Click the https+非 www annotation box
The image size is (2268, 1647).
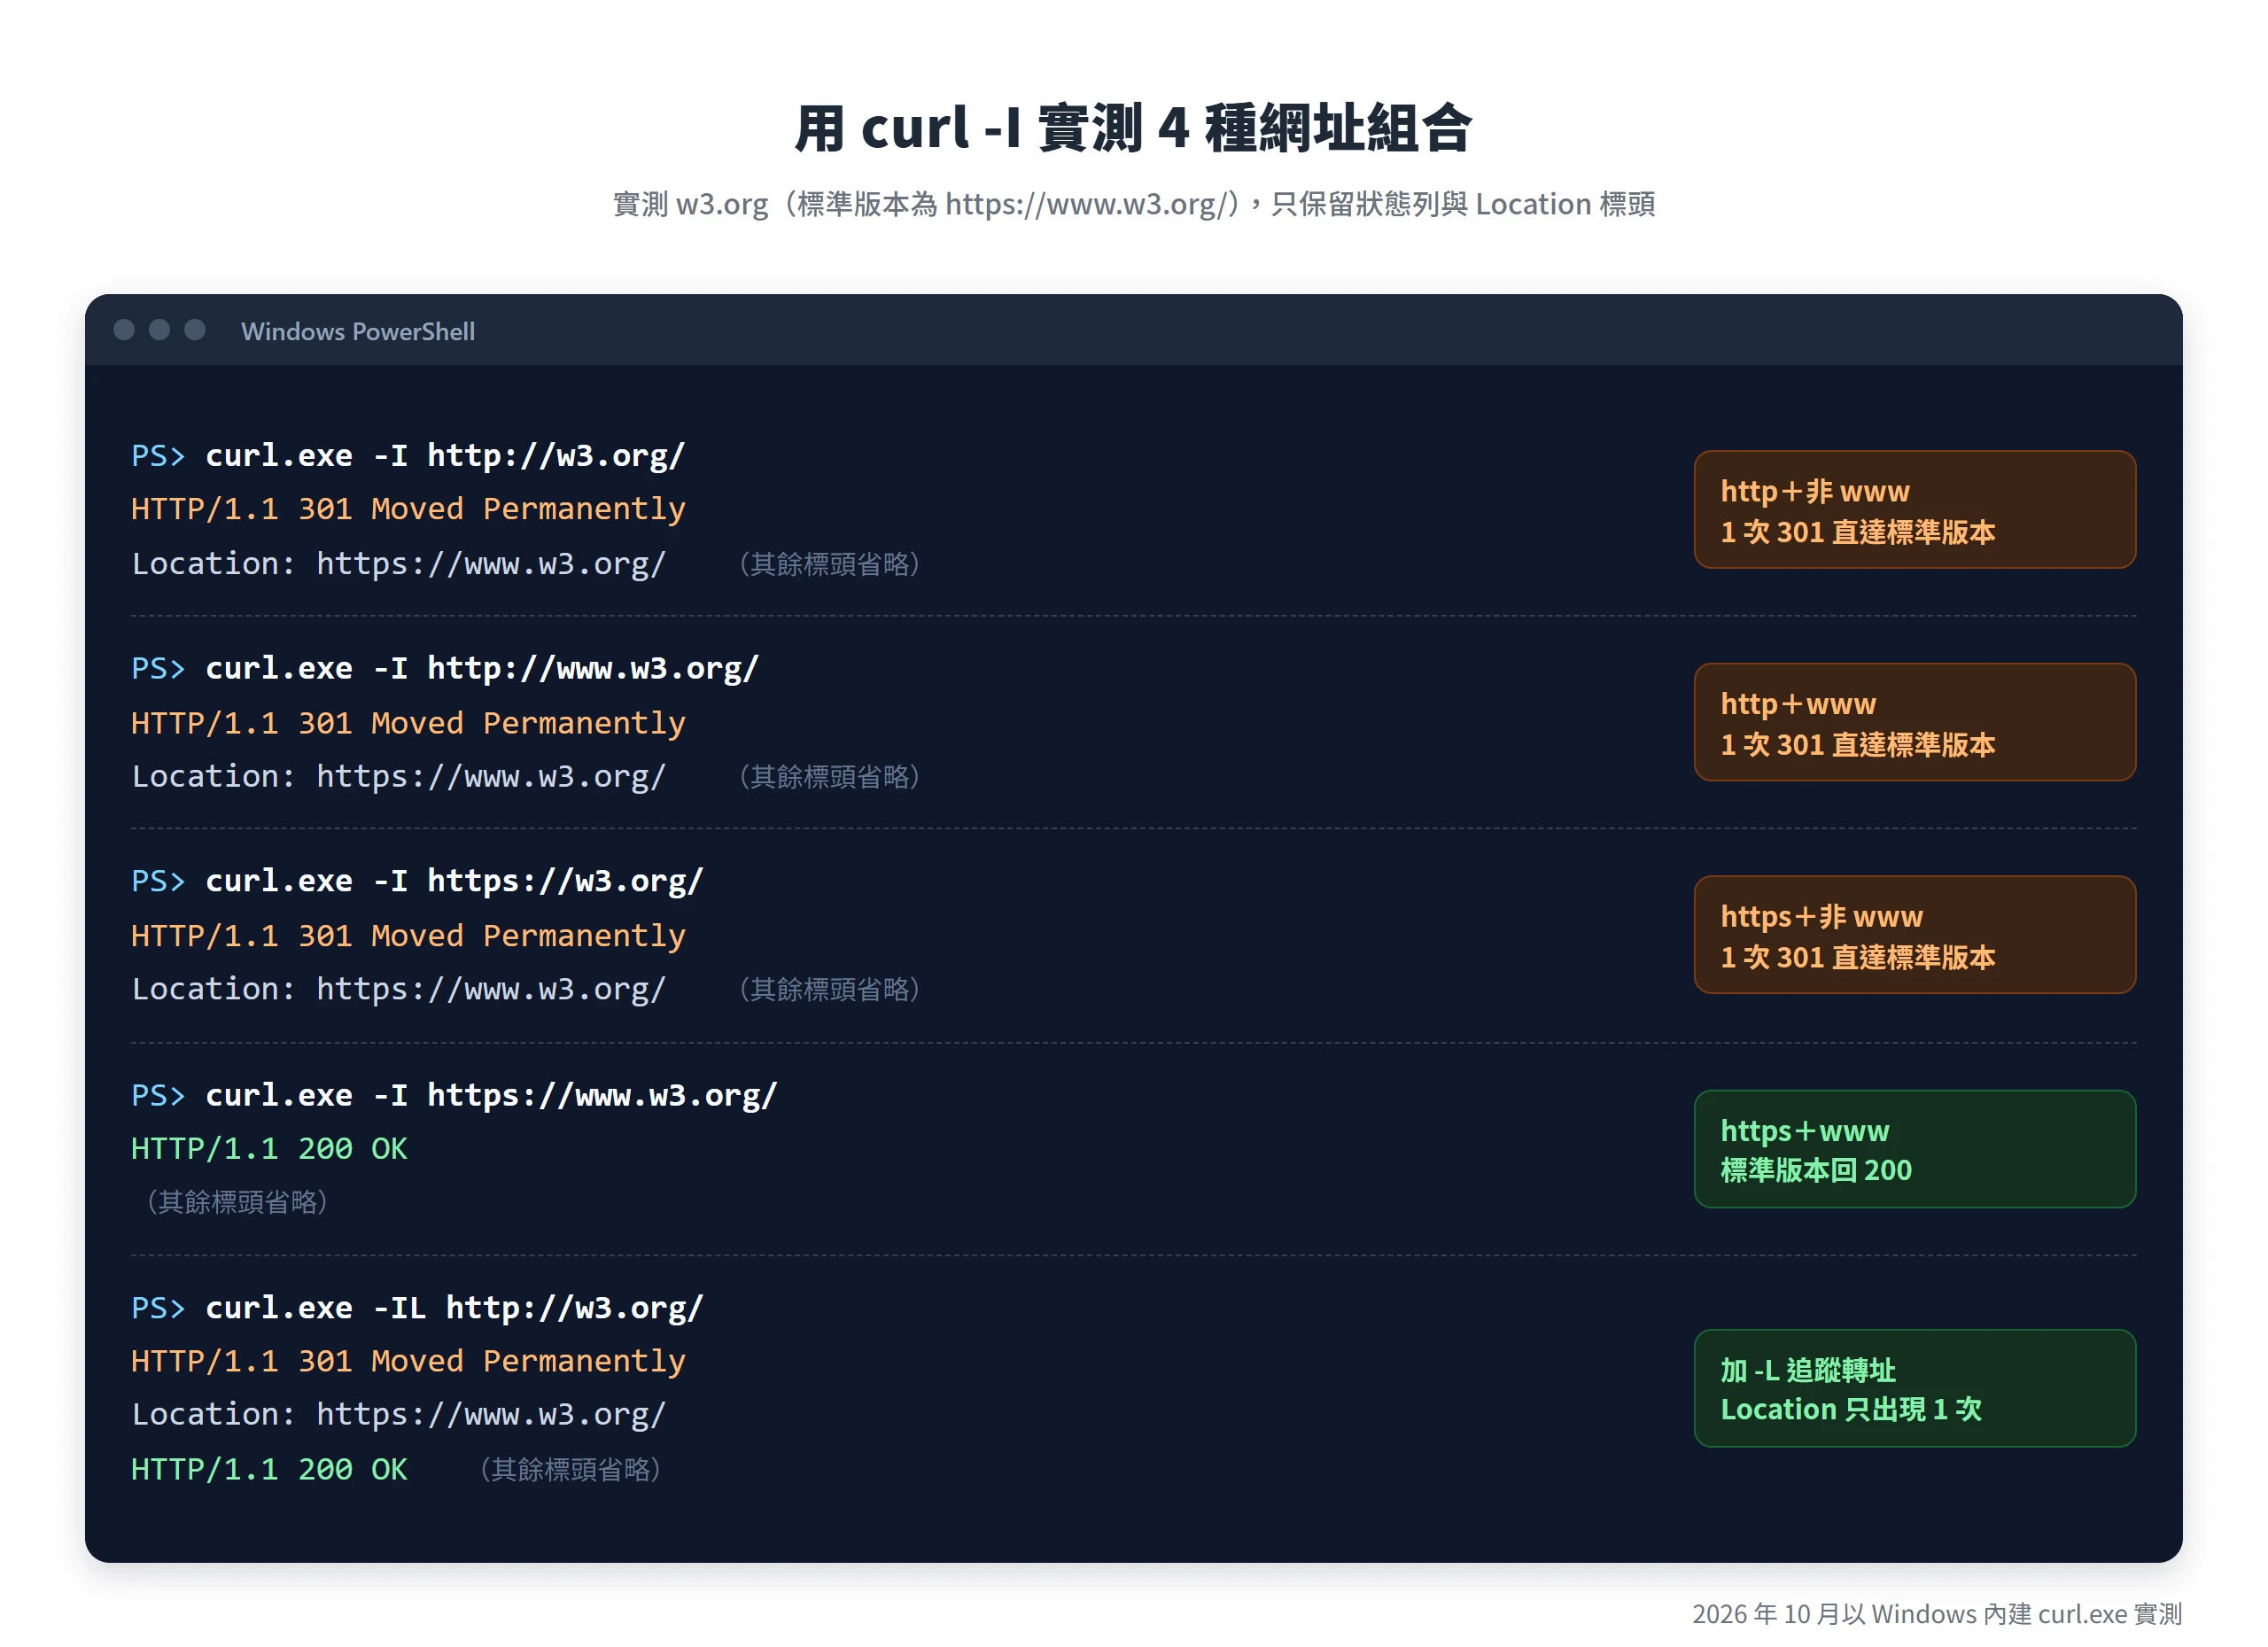coord(1915,935)
